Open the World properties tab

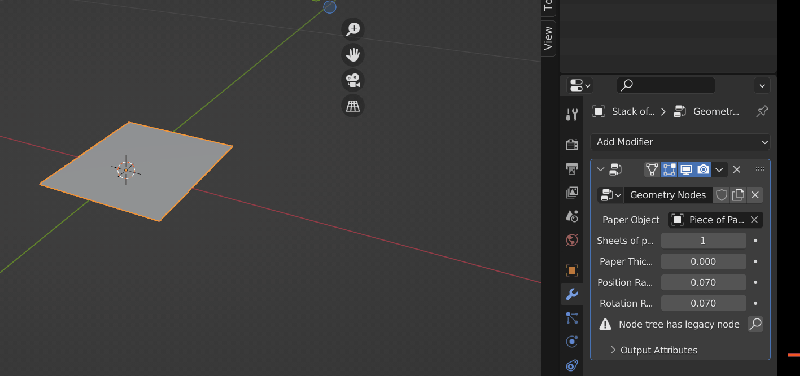pyautogui.click(x=572, y=240)
